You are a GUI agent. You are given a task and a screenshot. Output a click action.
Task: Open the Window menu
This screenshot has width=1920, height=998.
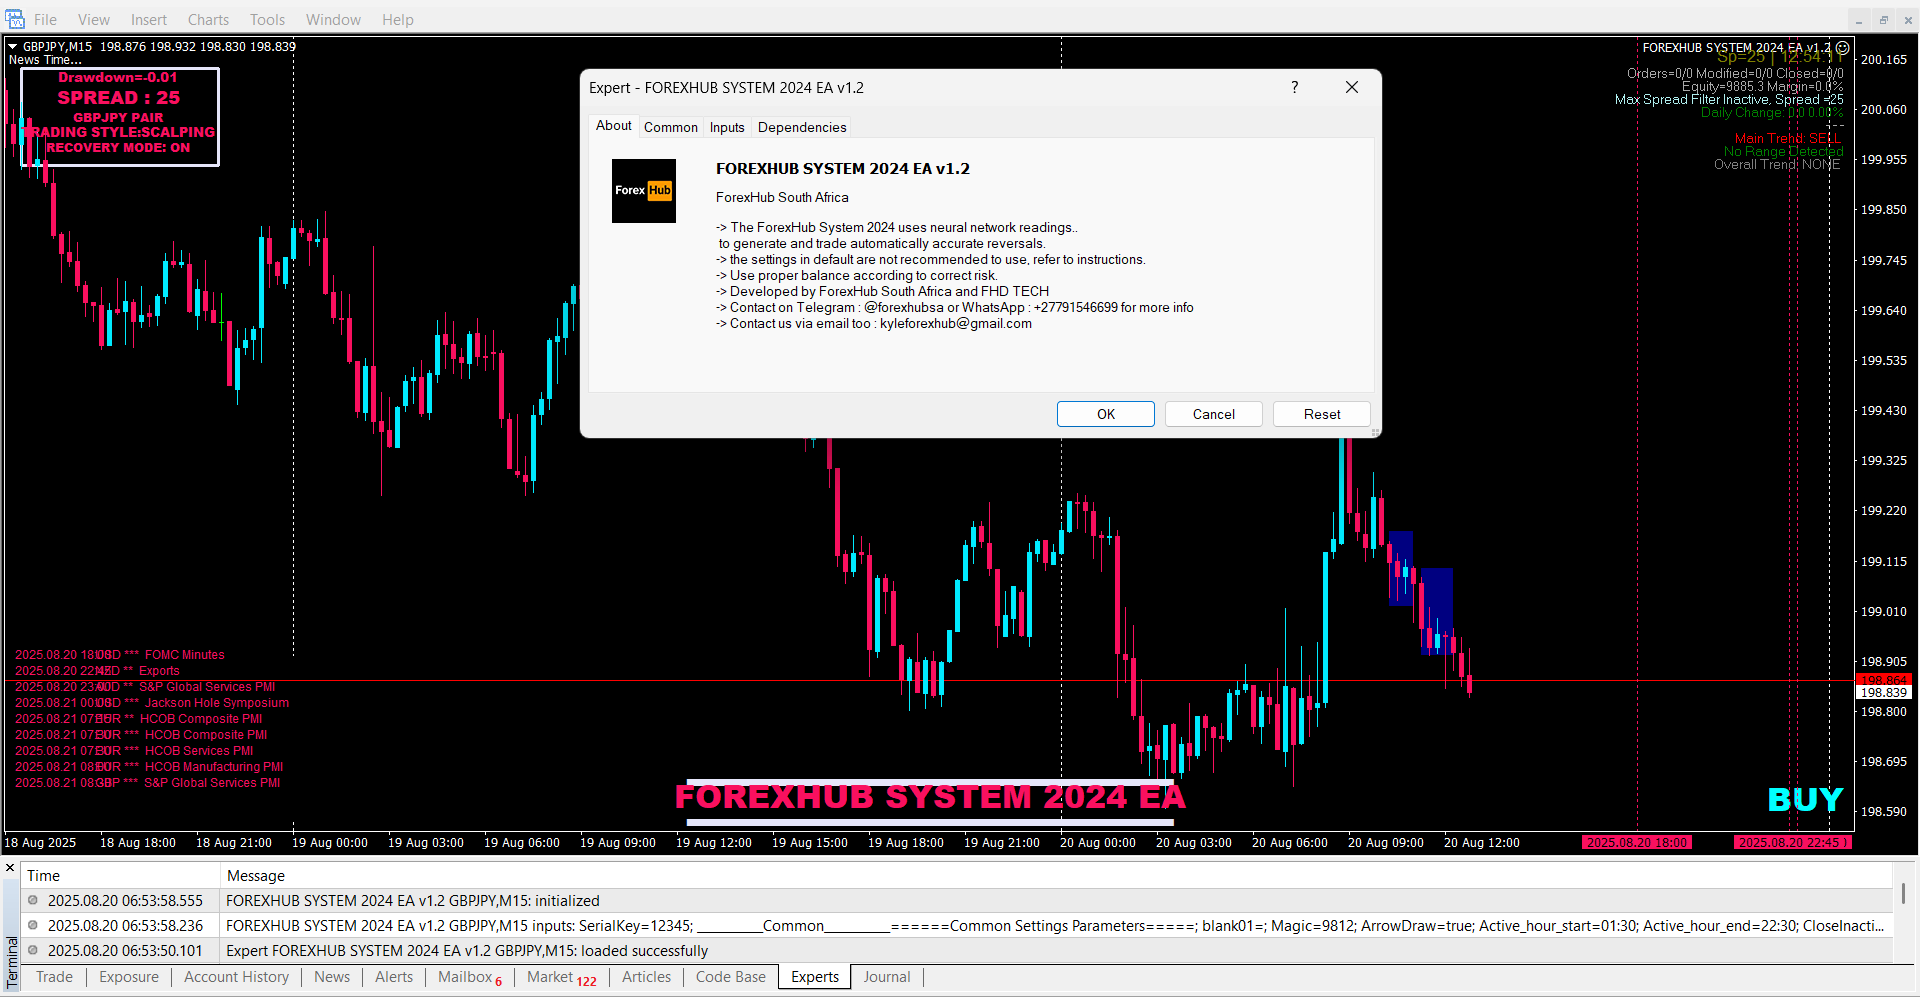333,19
